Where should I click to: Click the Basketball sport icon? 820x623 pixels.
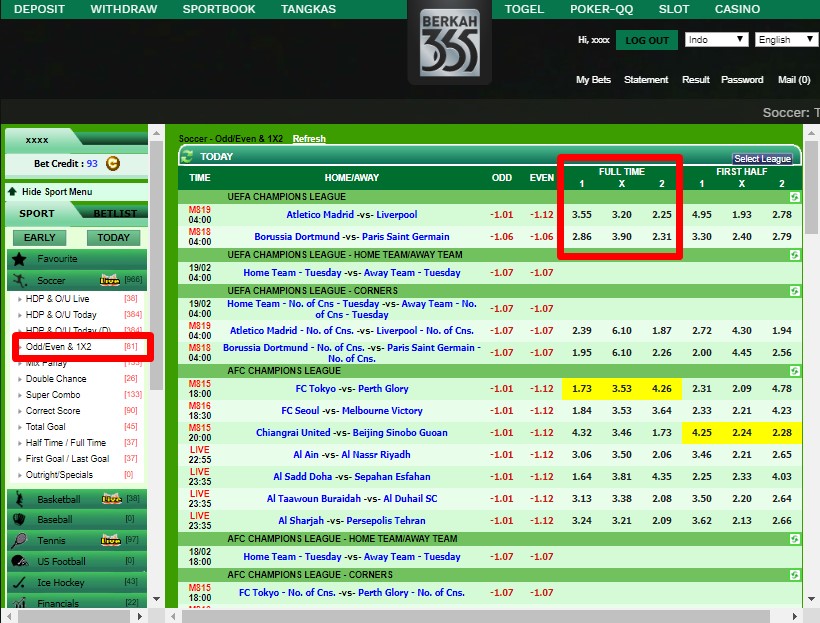[20, 499]
